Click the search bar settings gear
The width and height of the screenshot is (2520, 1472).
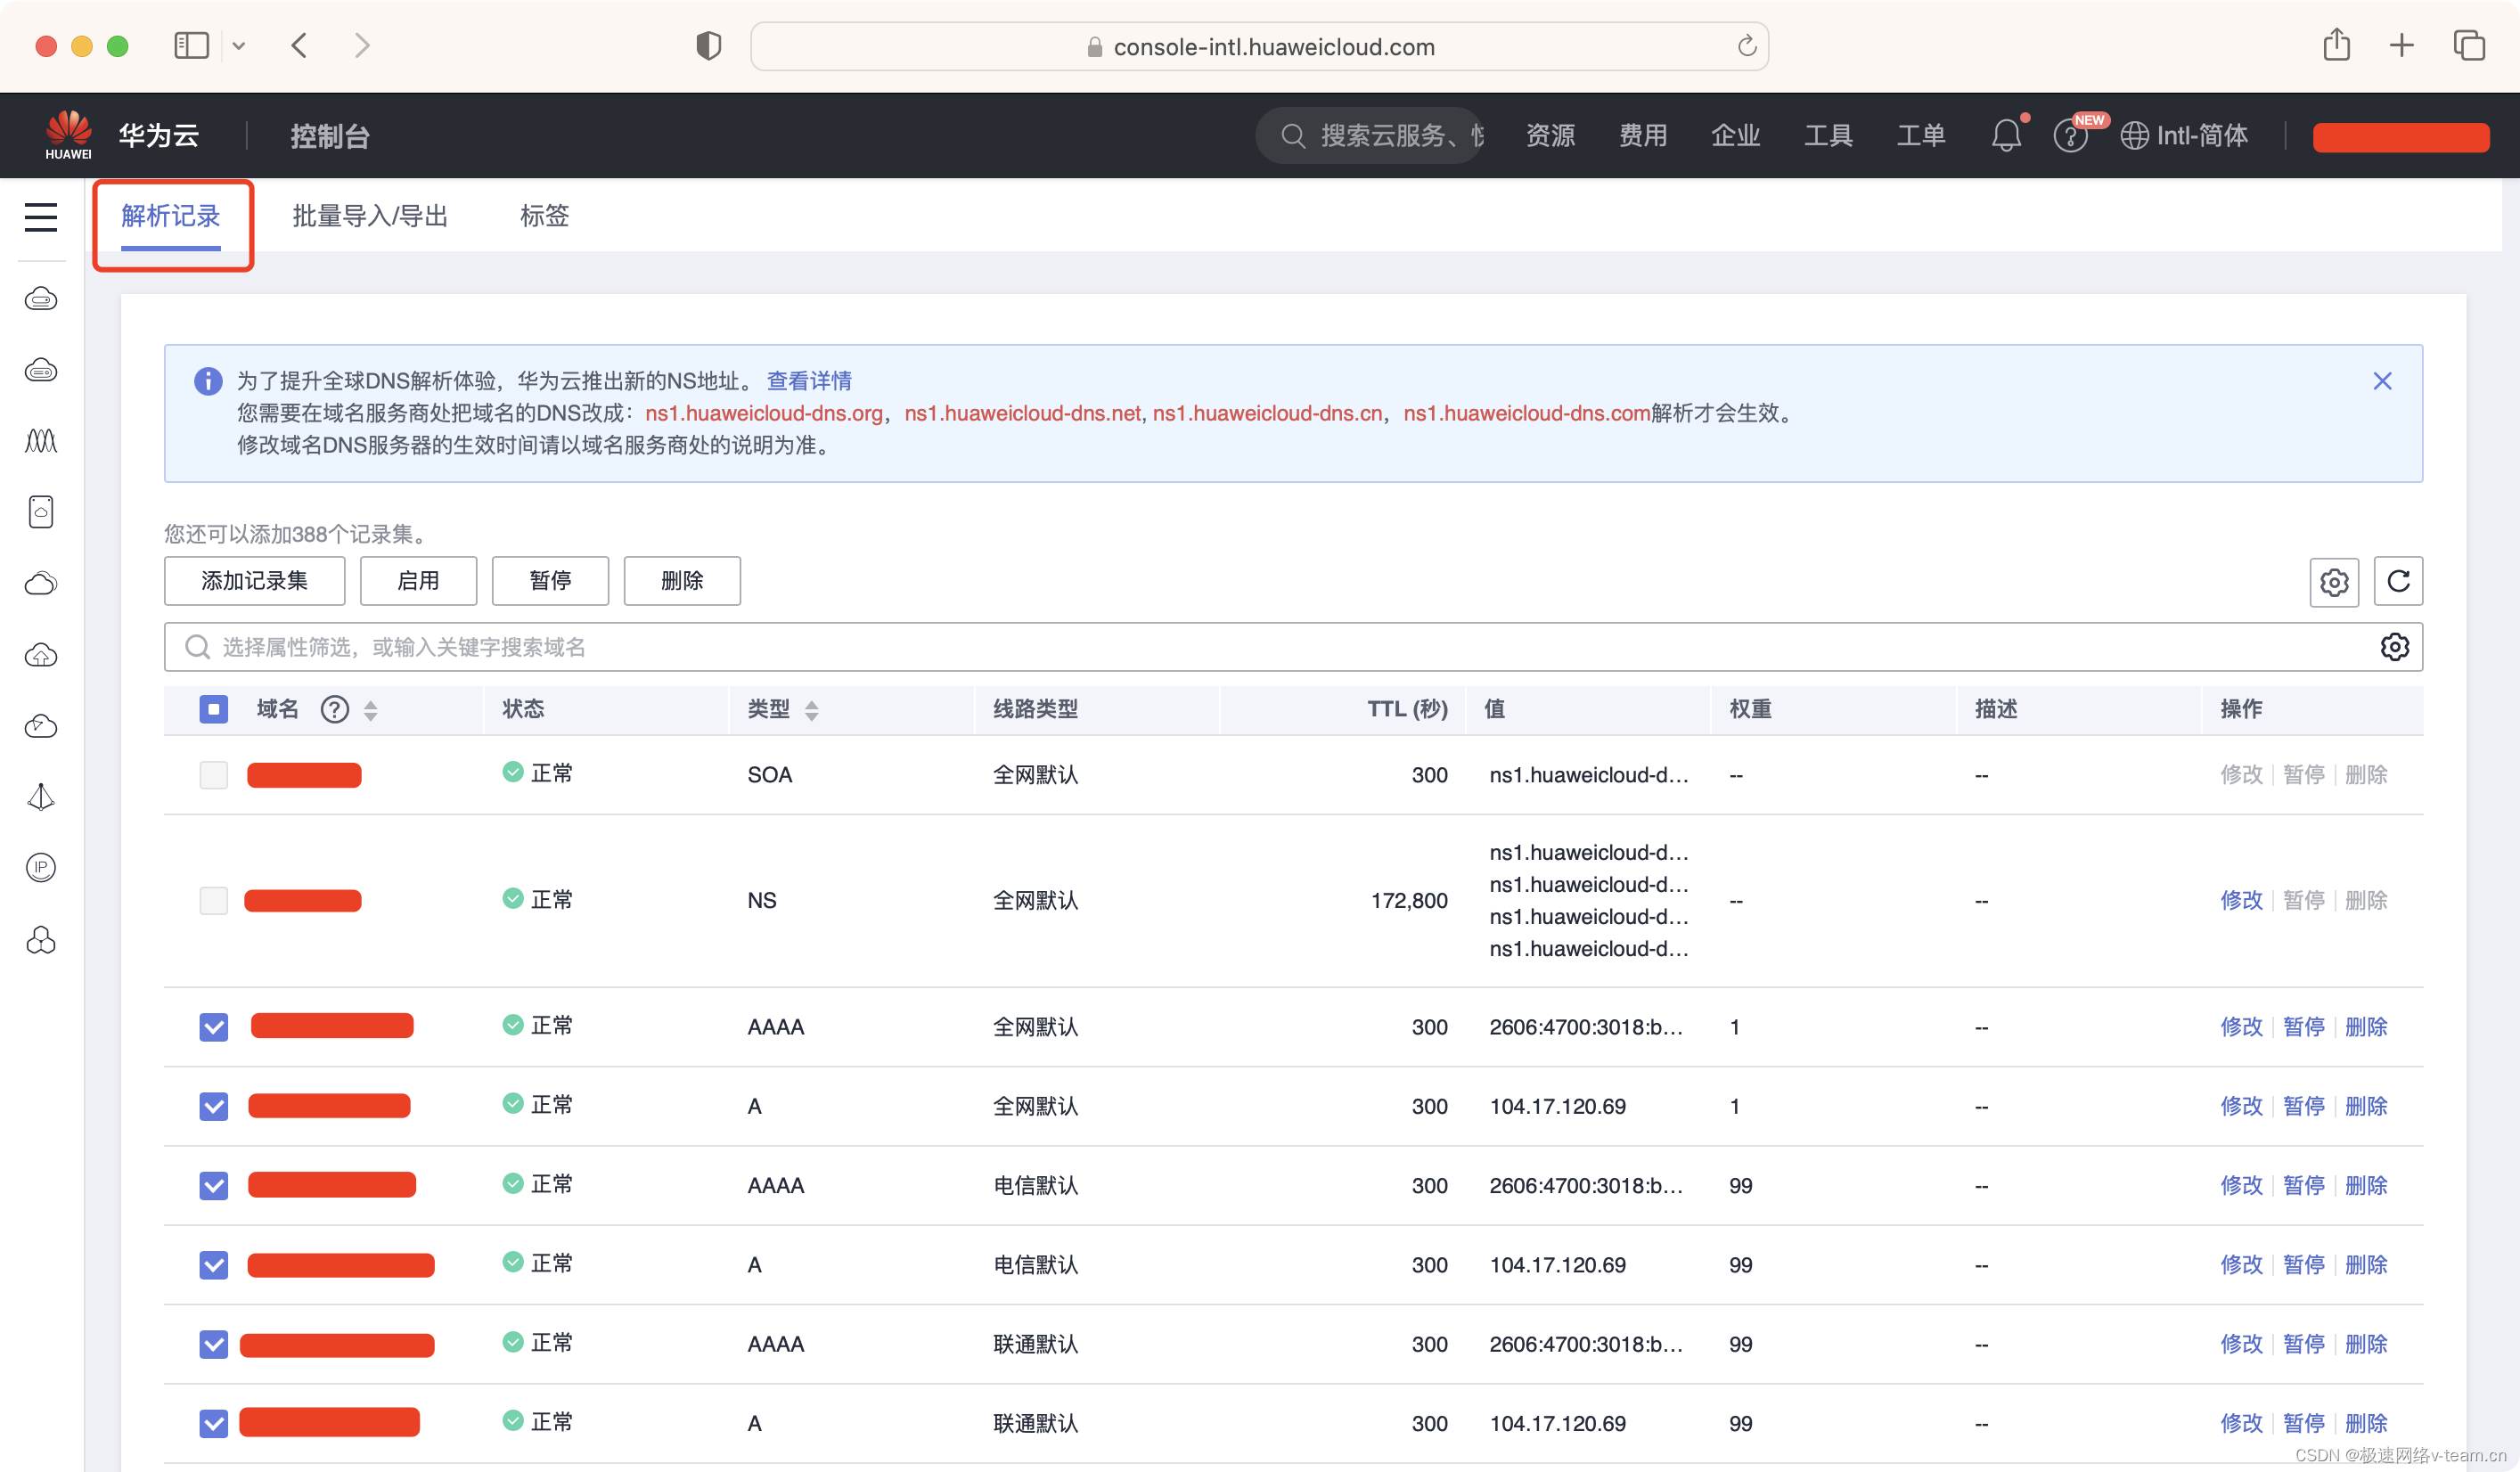coord(2394,647)
